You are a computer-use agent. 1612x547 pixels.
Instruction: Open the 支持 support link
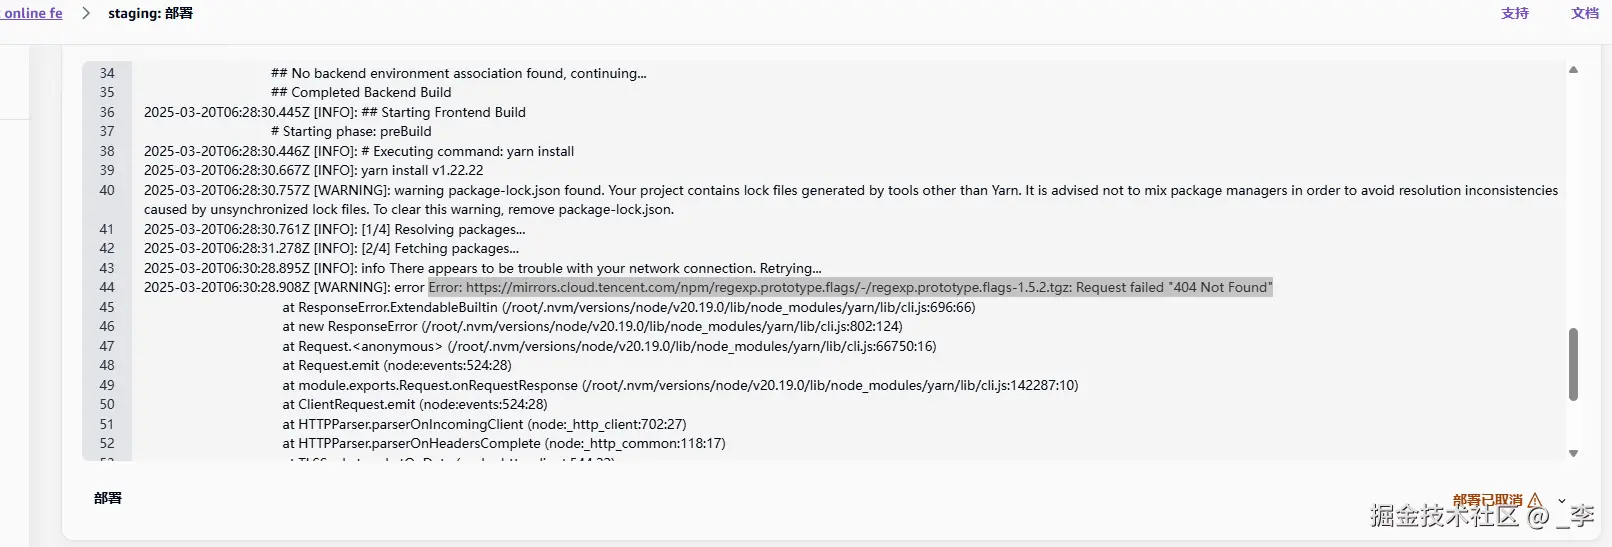[x=1514, y=13]
